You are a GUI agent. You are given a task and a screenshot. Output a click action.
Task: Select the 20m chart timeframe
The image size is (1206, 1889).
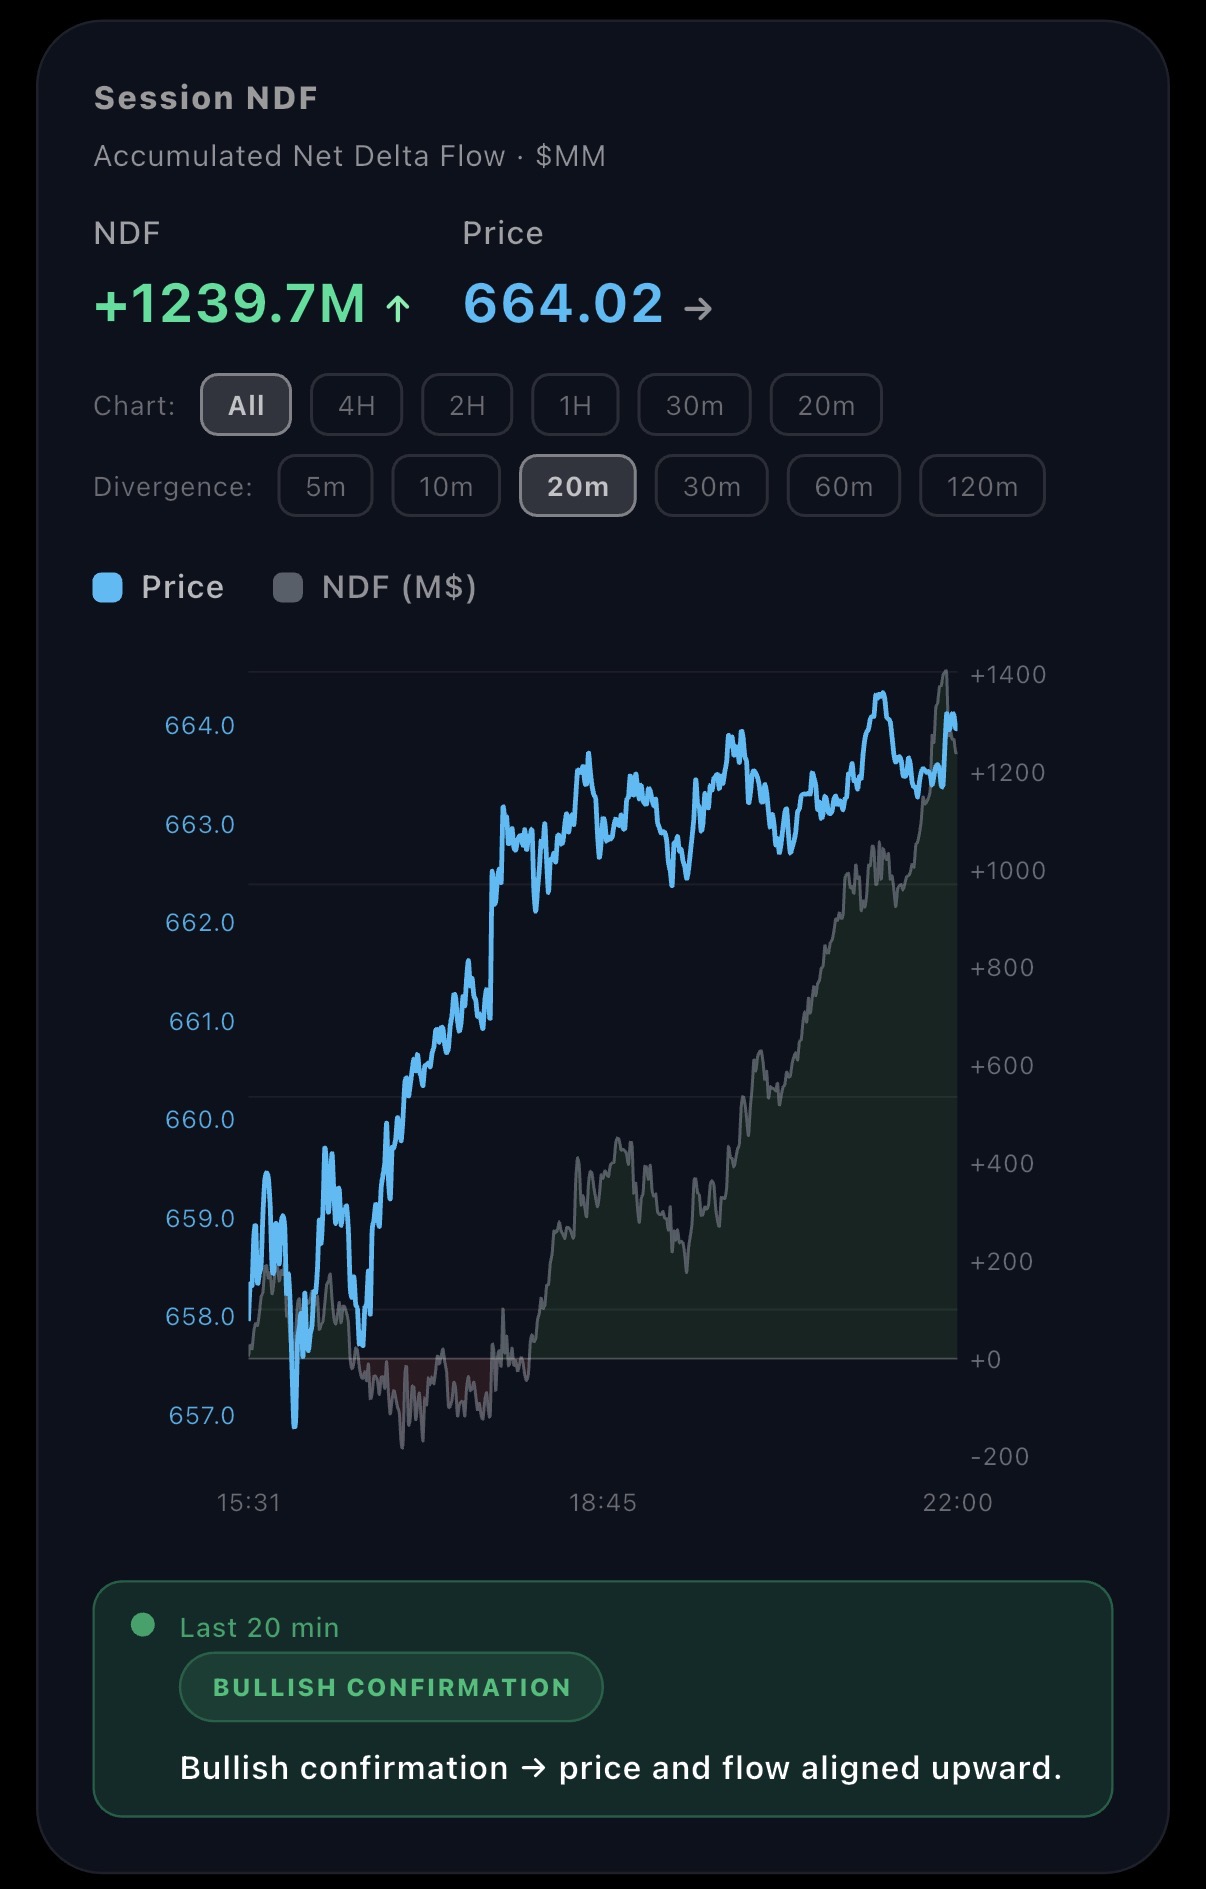[x=825, y=405]
